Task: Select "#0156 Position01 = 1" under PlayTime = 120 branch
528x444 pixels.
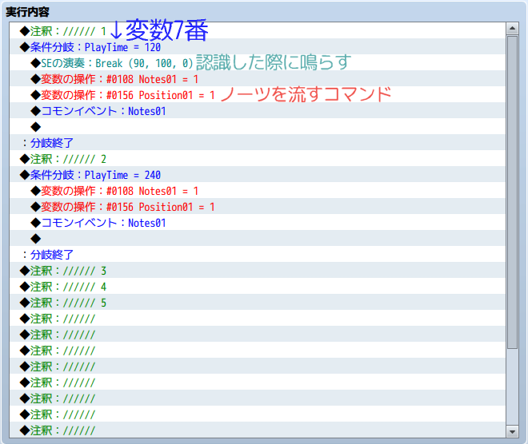Action: (258, 95)
